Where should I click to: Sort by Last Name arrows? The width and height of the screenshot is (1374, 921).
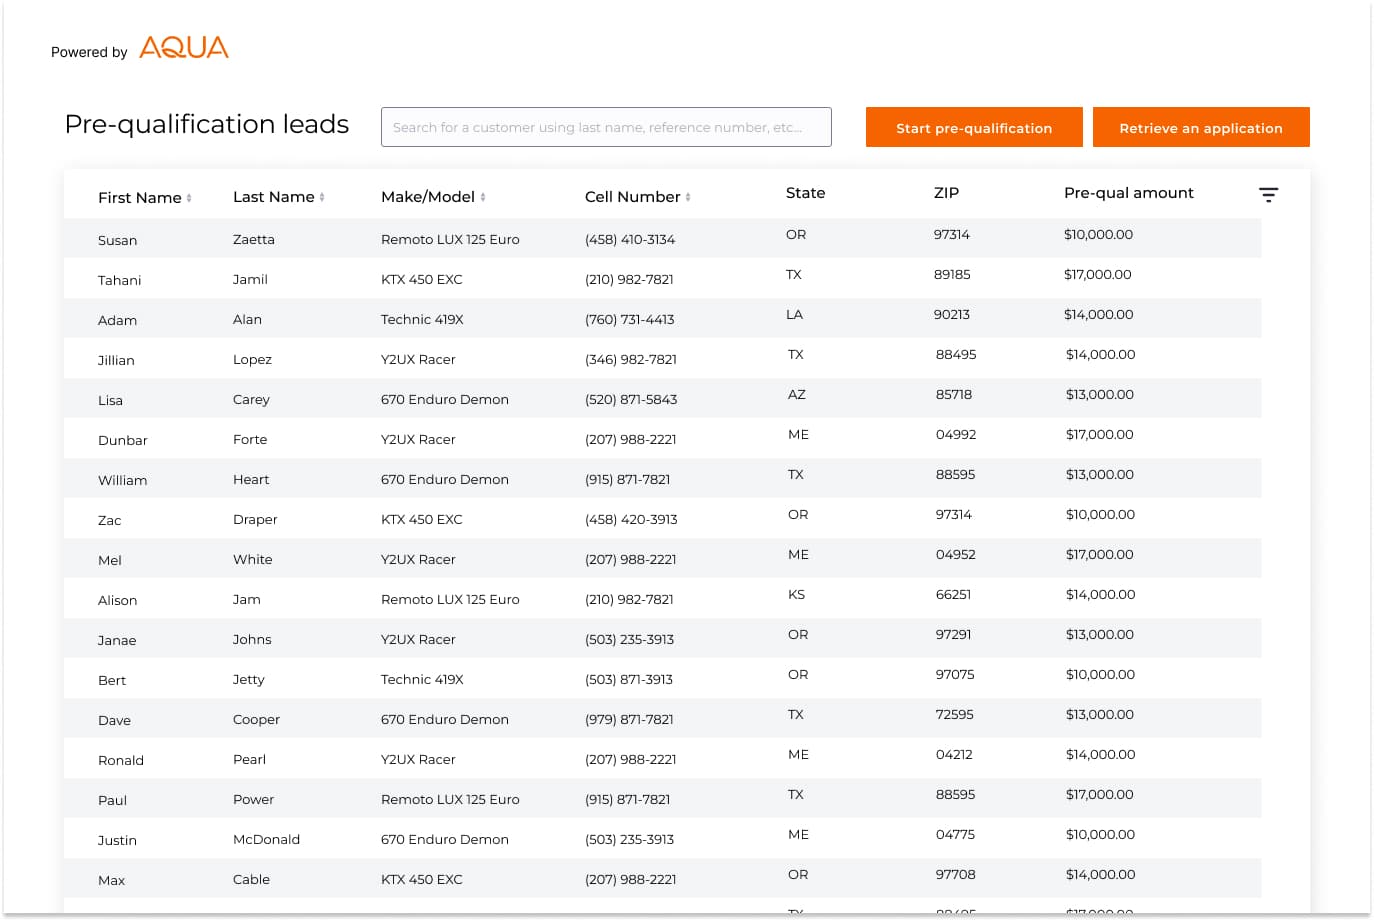tap(322, 197)
